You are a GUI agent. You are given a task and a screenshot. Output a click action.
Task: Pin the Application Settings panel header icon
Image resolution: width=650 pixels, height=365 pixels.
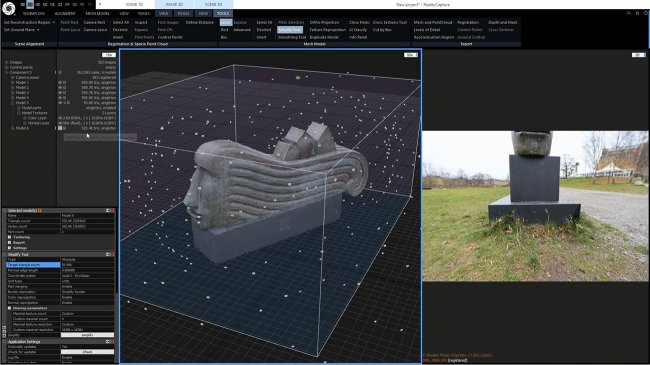click(x=107, y=342)
